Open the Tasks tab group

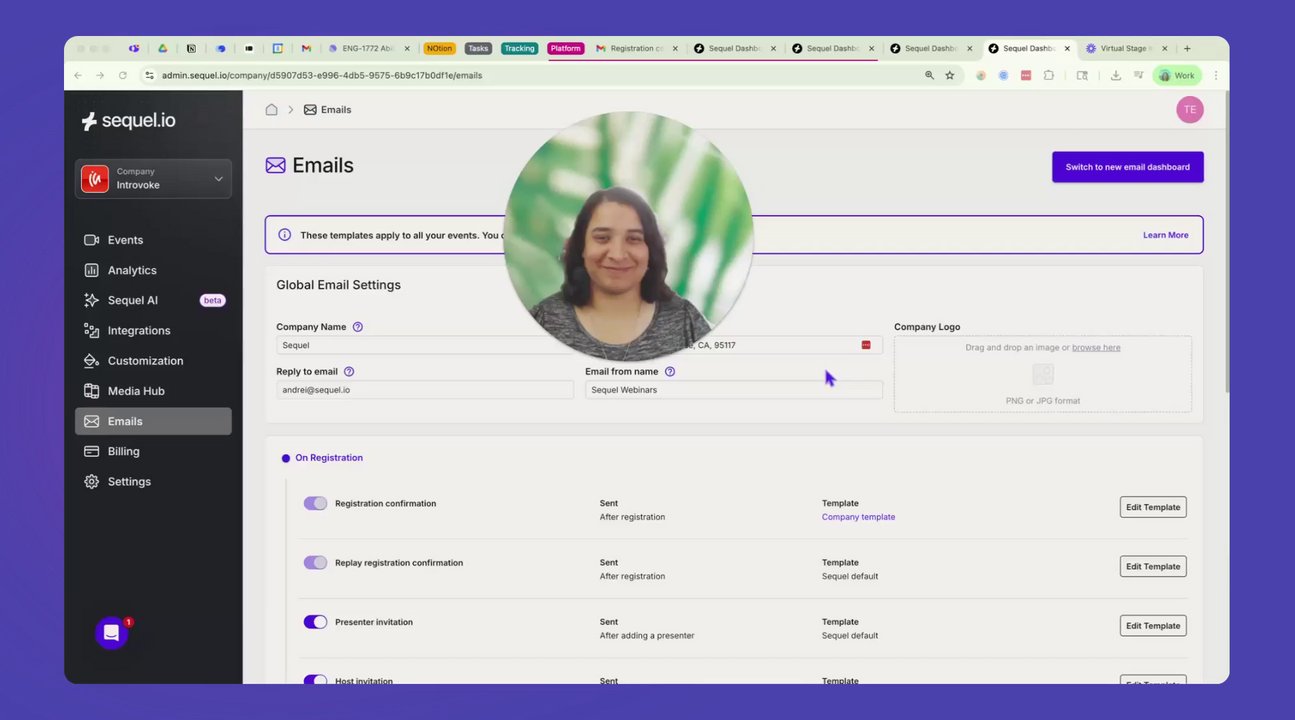tap(478, 48)
